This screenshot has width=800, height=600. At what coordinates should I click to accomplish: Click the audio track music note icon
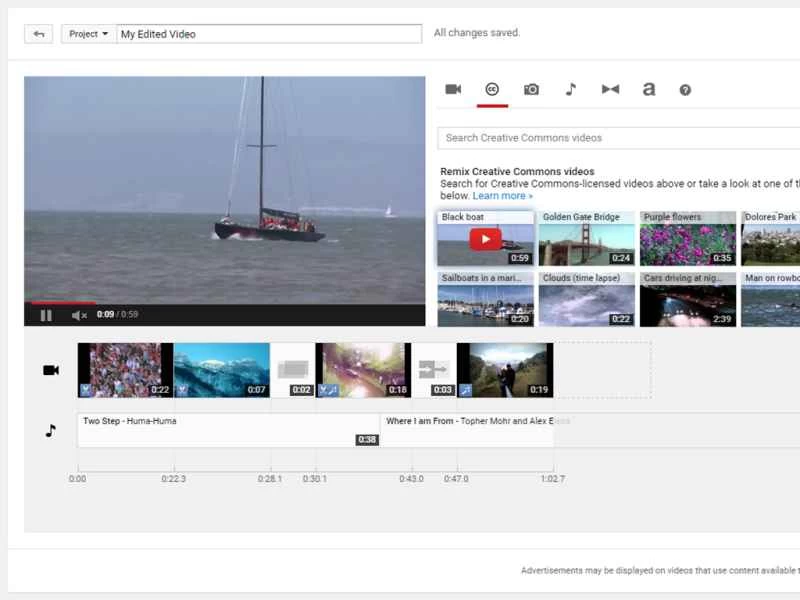pyautogui.click(x=50, y=430)
